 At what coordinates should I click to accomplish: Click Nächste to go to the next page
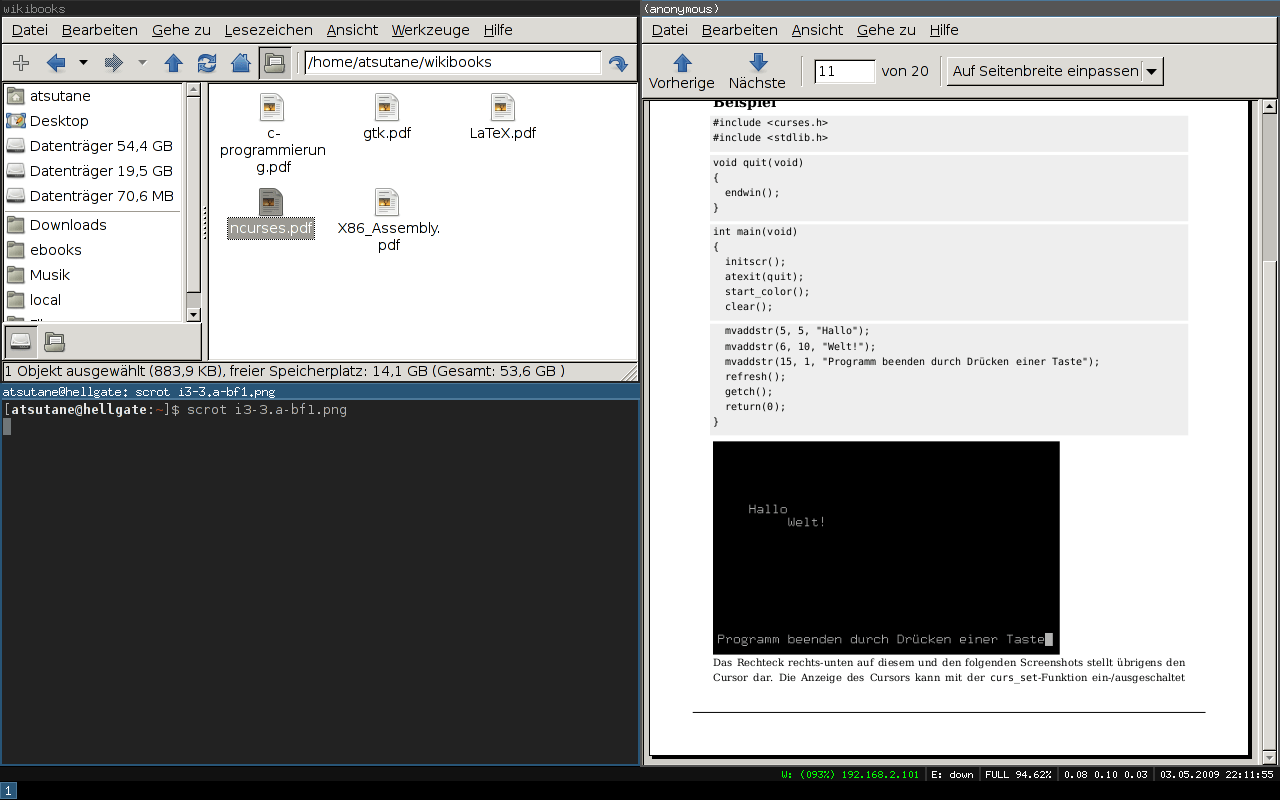click(757, 71)
